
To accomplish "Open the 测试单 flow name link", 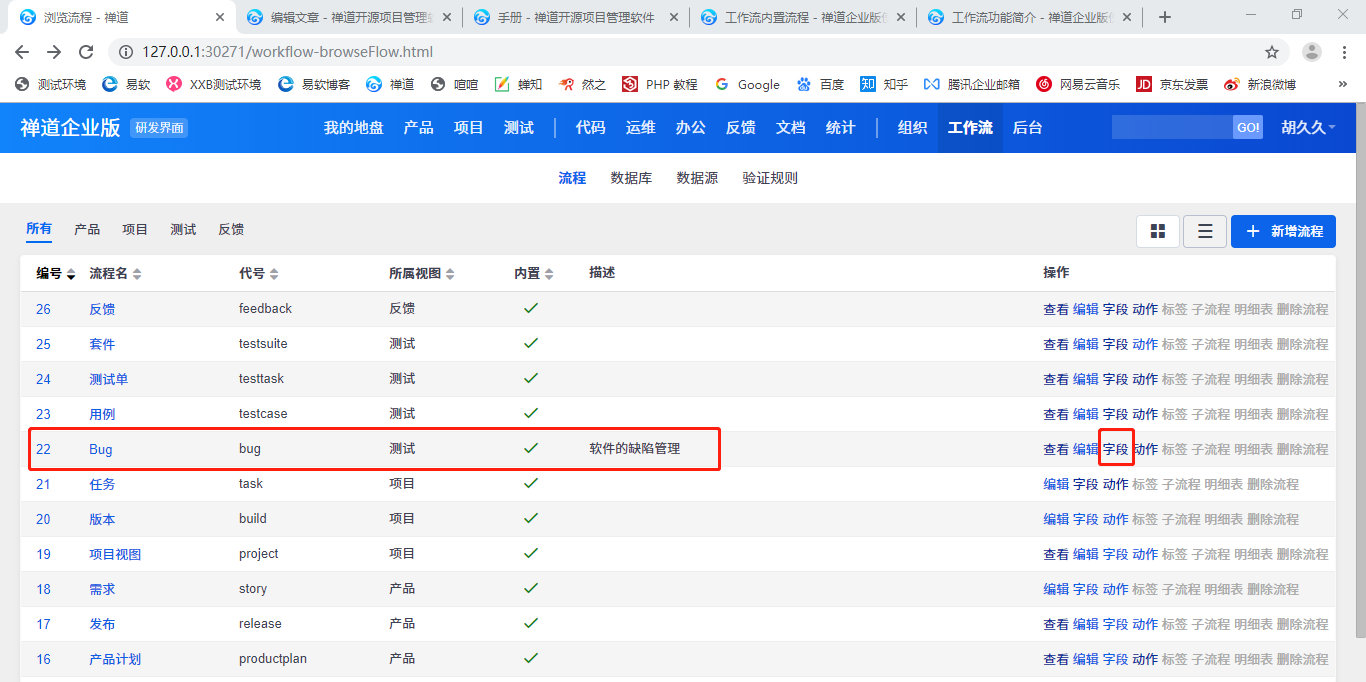I will 108,379.
